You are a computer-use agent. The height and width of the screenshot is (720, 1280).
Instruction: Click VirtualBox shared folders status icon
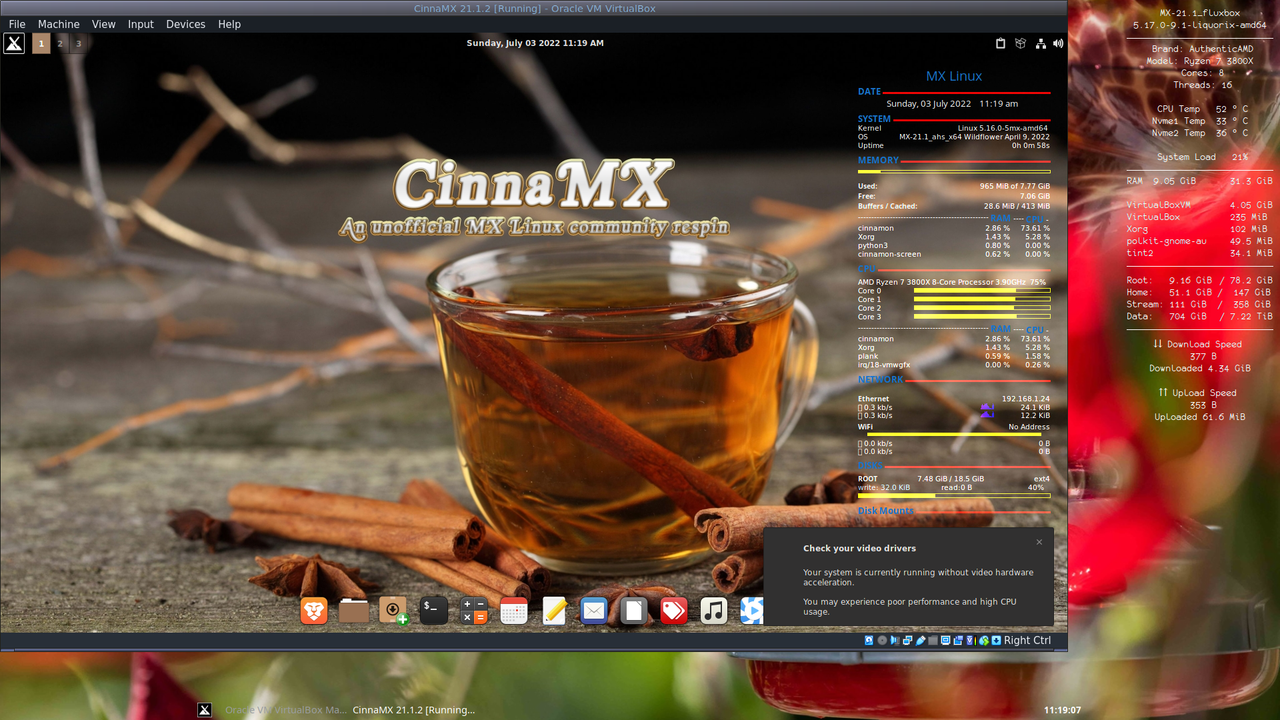click(x=933, y=640)
